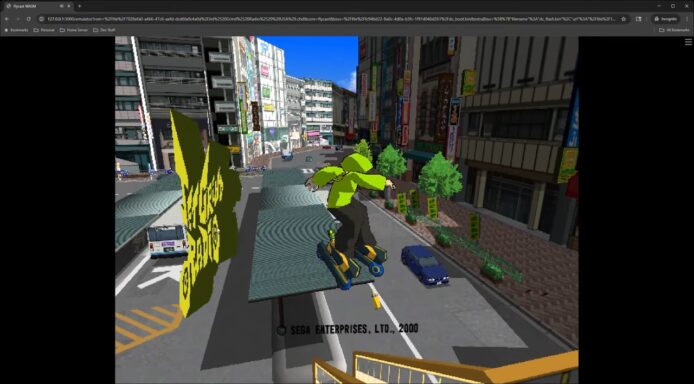This screenshot has width=694, height=384.
Task: Go forward in browser history
Action: tap(18, 19)
